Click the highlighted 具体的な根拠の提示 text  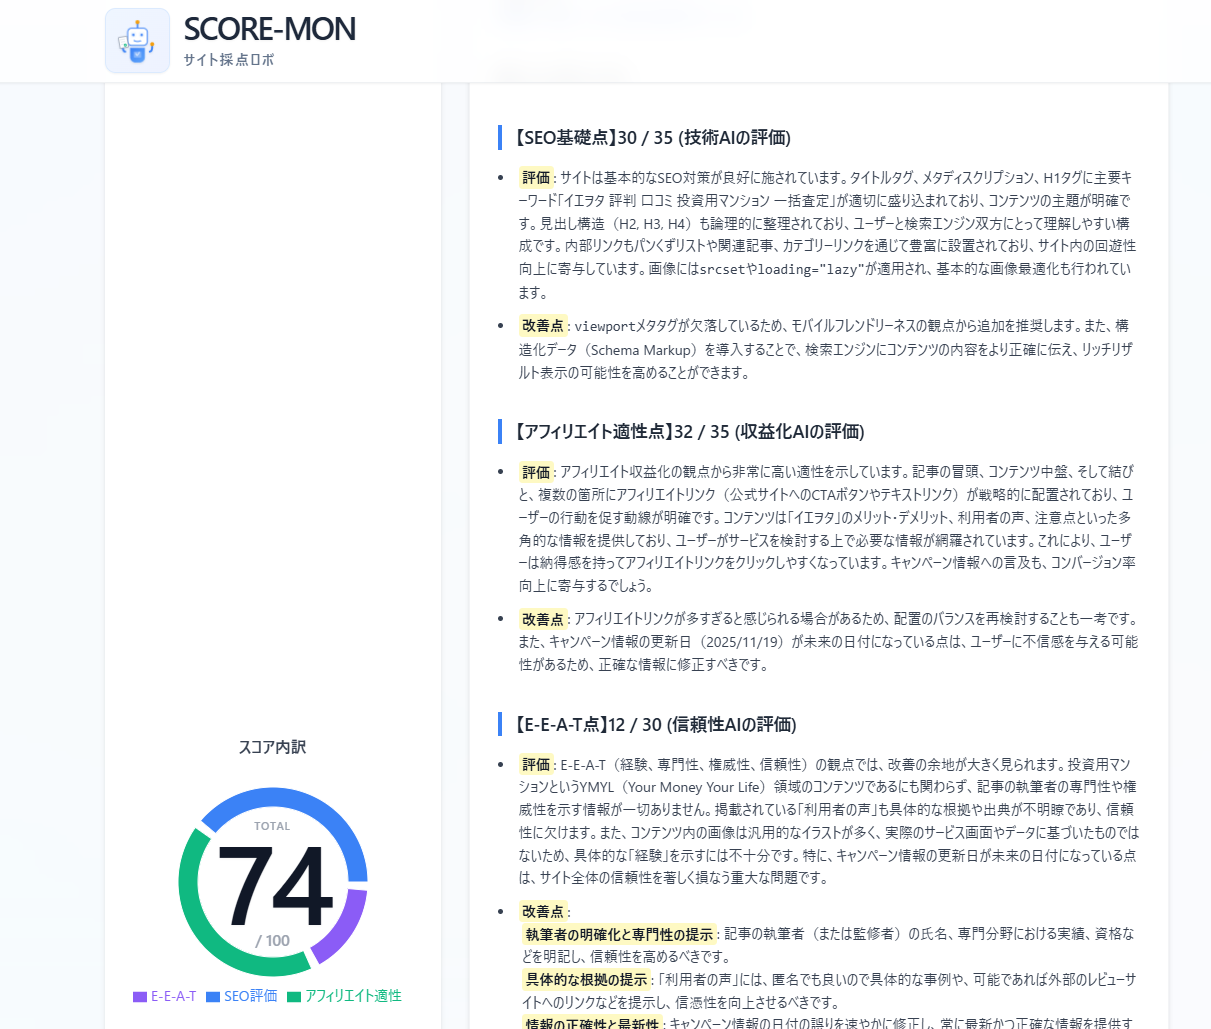586,980
